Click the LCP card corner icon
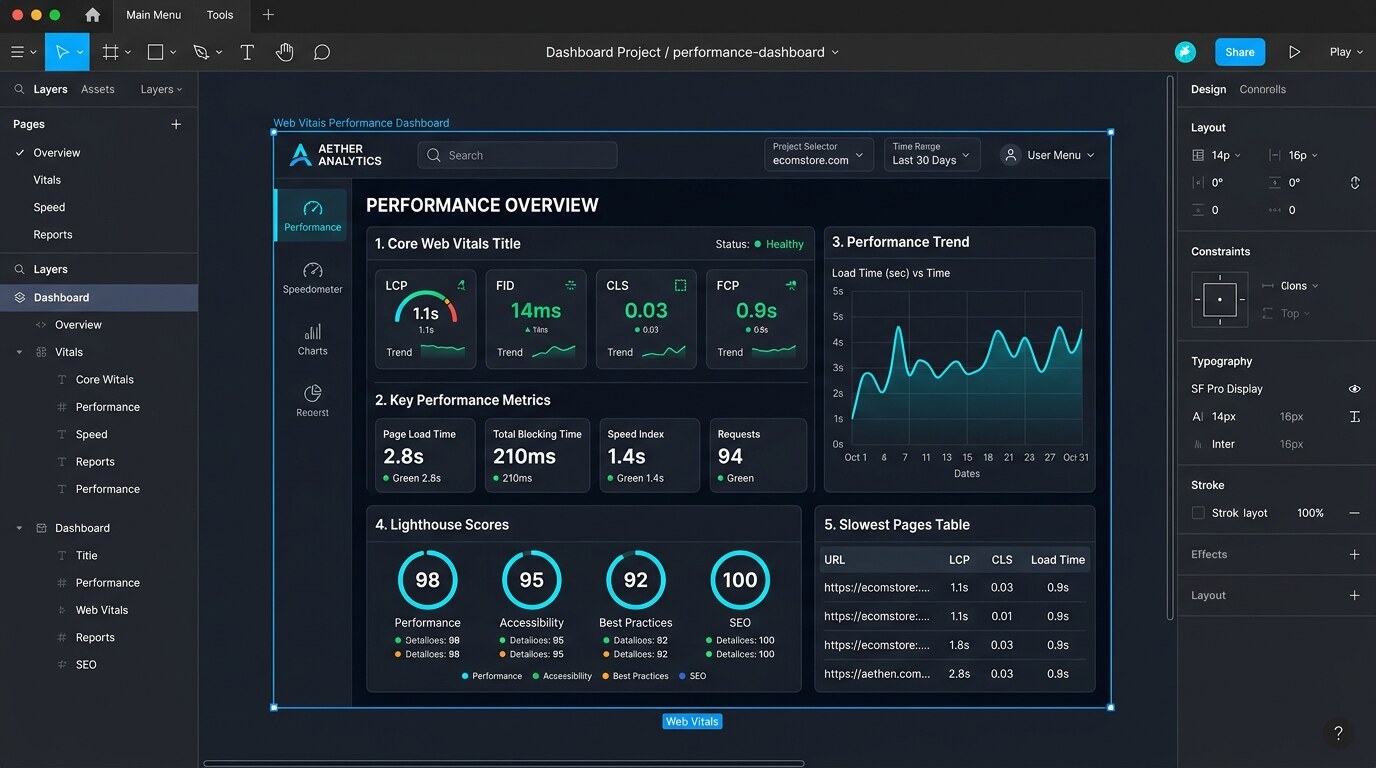1376x768 pixels. (x=461, y=285)
